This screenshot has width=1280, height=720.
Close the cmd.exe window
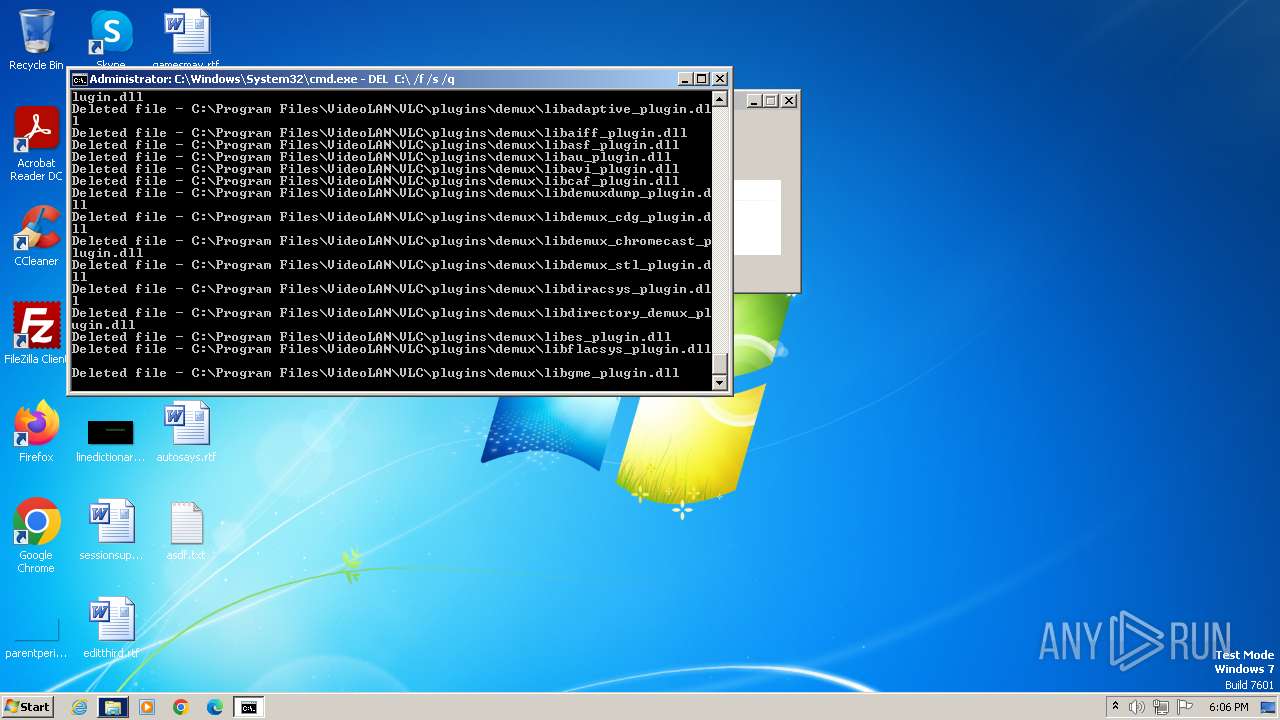pos(719,79)
